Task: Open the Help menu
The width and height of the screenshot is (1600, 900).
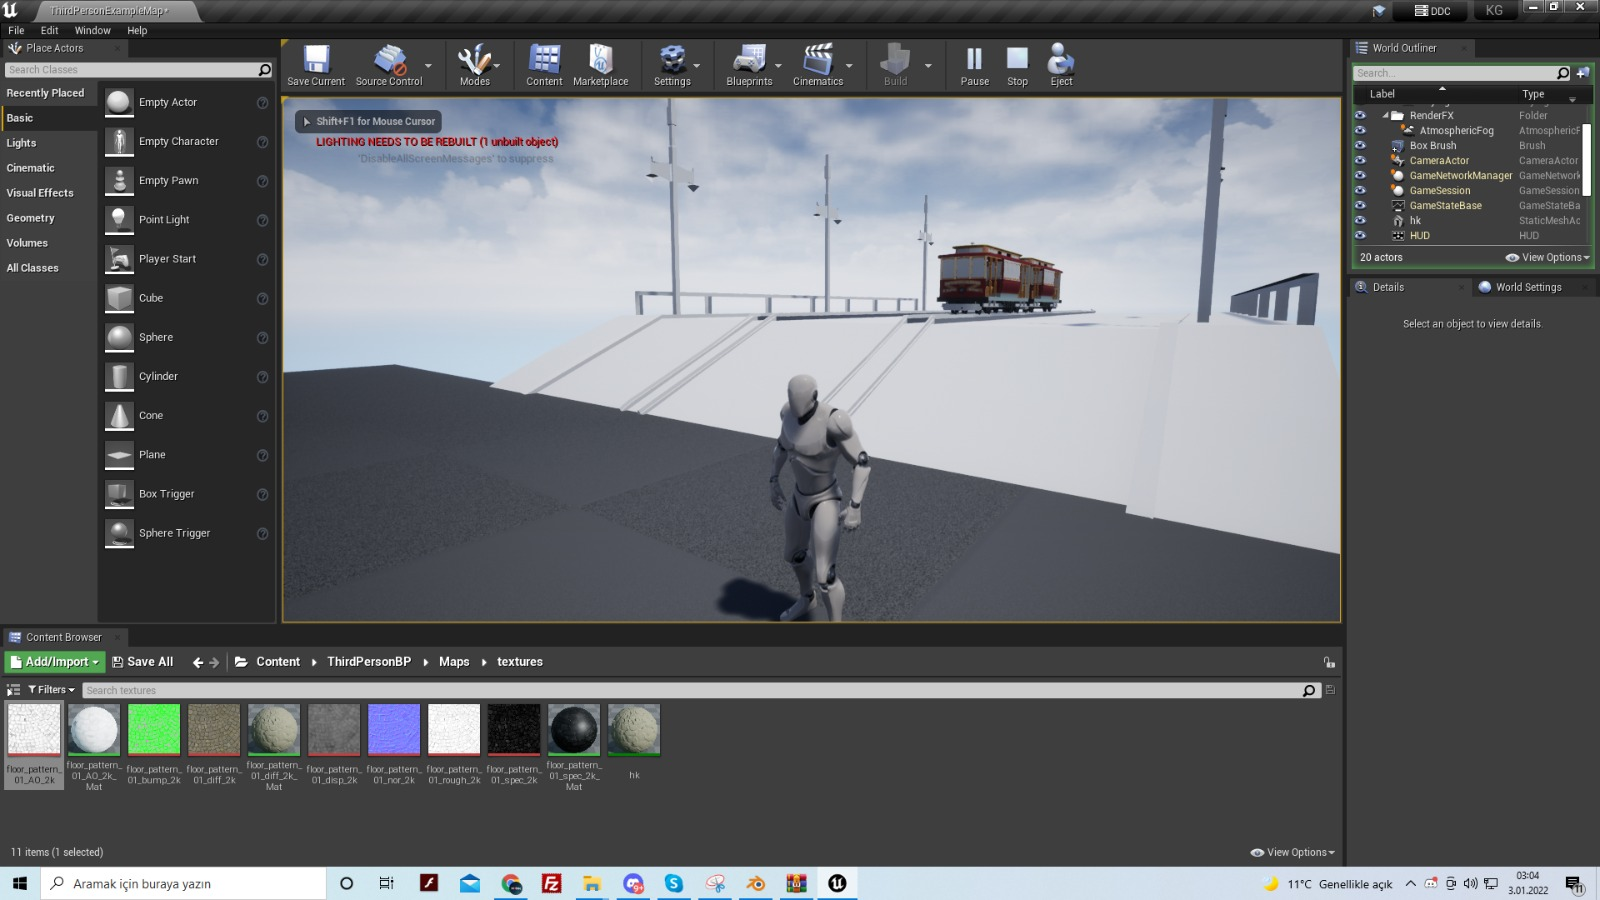Action: (x=137, y=30)
